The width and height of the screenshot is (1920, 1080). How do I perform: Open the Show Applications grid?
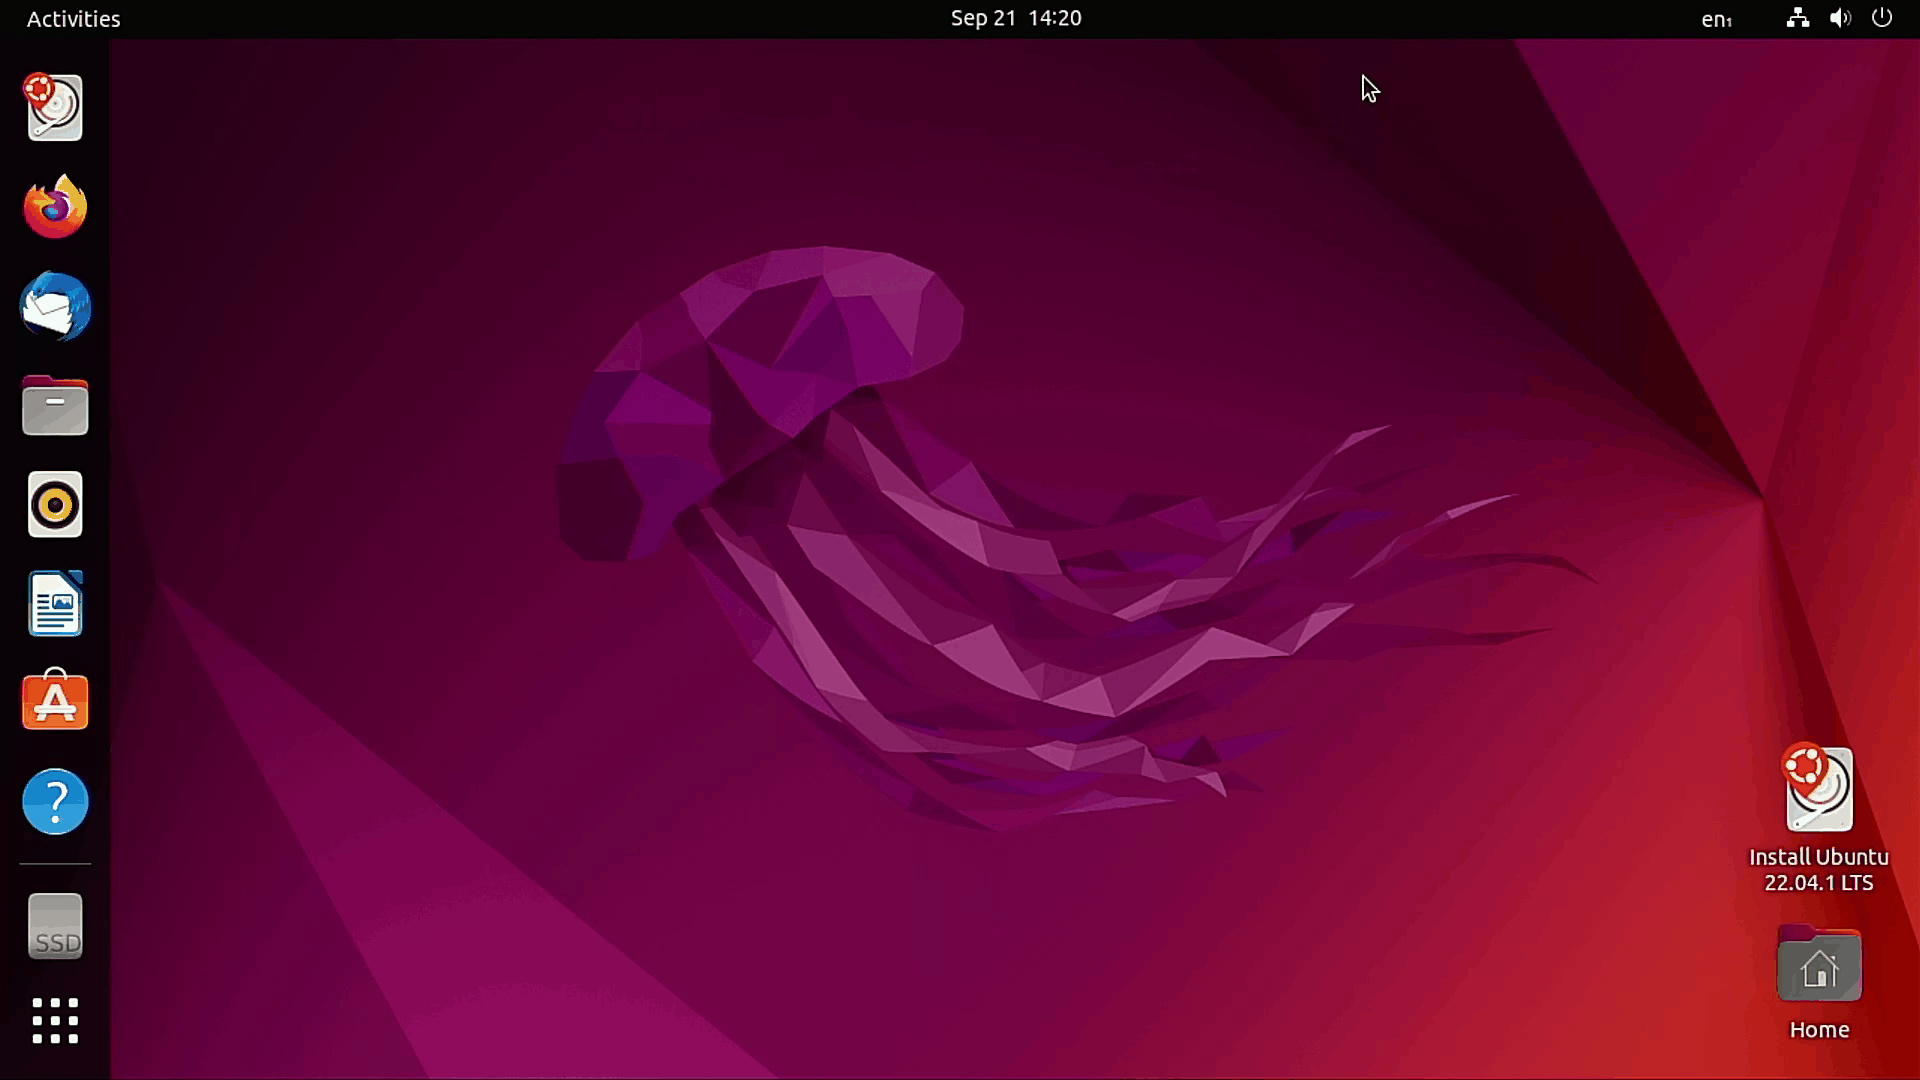click(x=55, y=1021)
